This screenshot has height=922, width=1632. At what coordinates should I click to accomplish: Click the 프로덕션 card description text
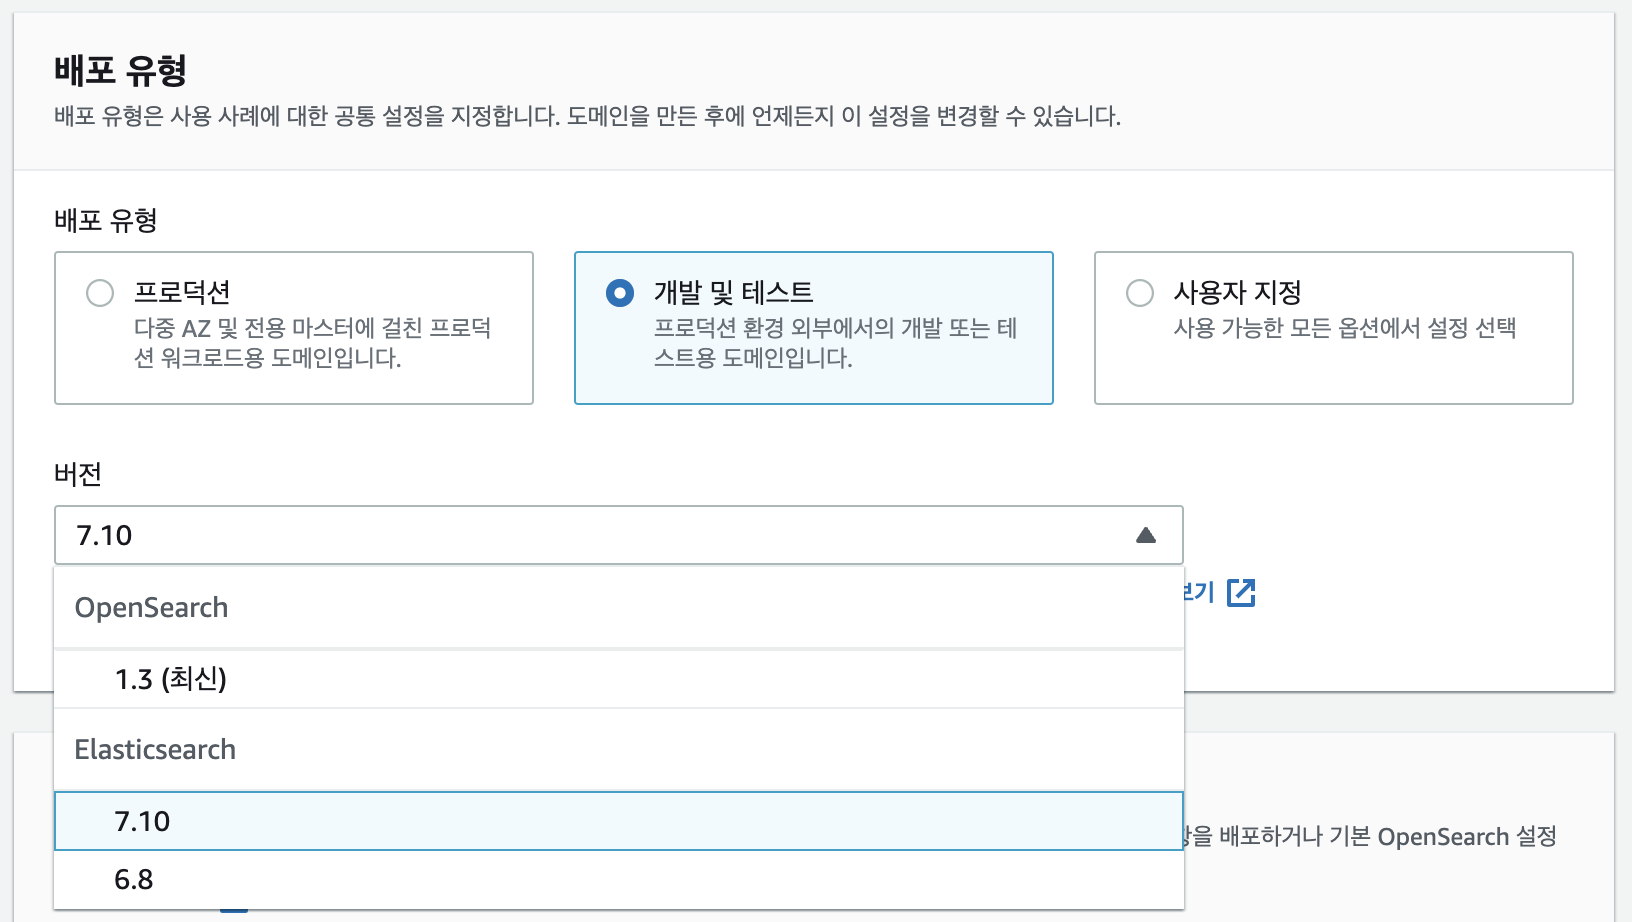click(x=313, y=343)
